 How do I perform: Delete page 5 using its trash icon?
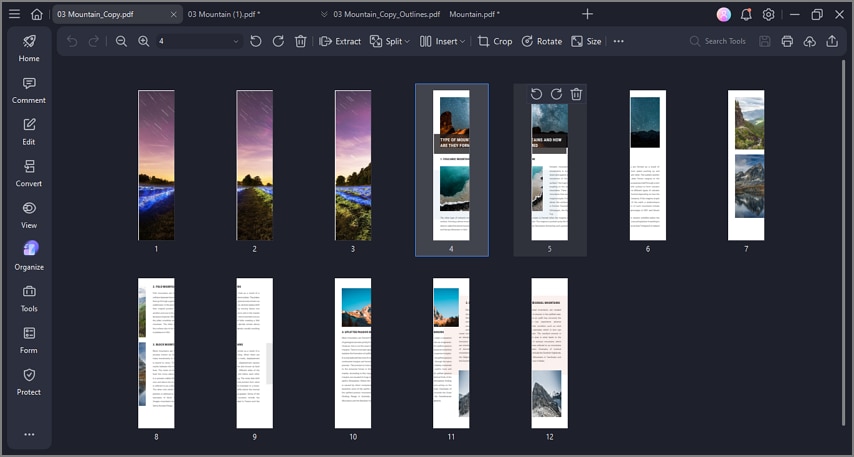coord(576,94)
